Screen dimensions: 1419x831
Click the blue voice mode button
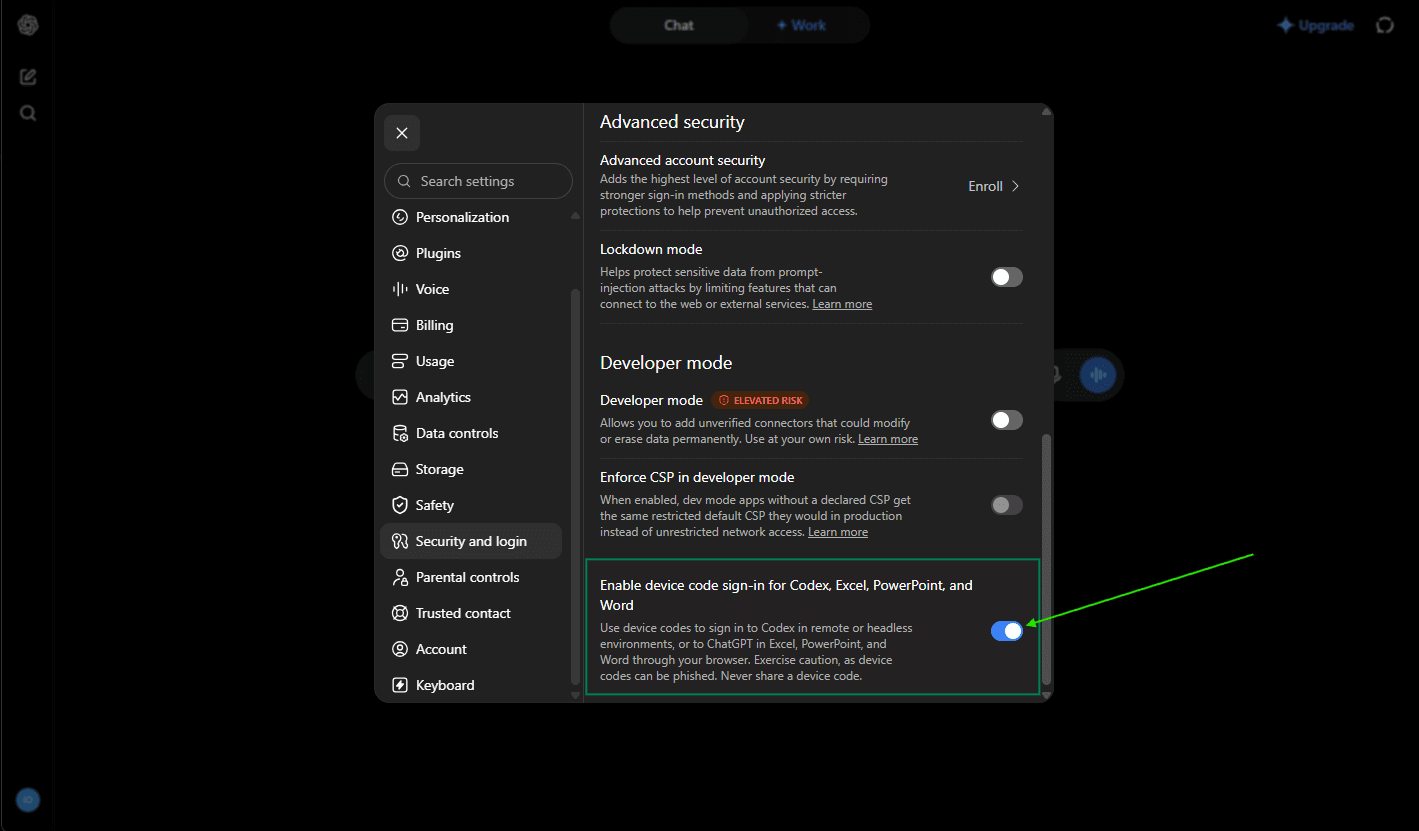click(x=1097, y=375)
